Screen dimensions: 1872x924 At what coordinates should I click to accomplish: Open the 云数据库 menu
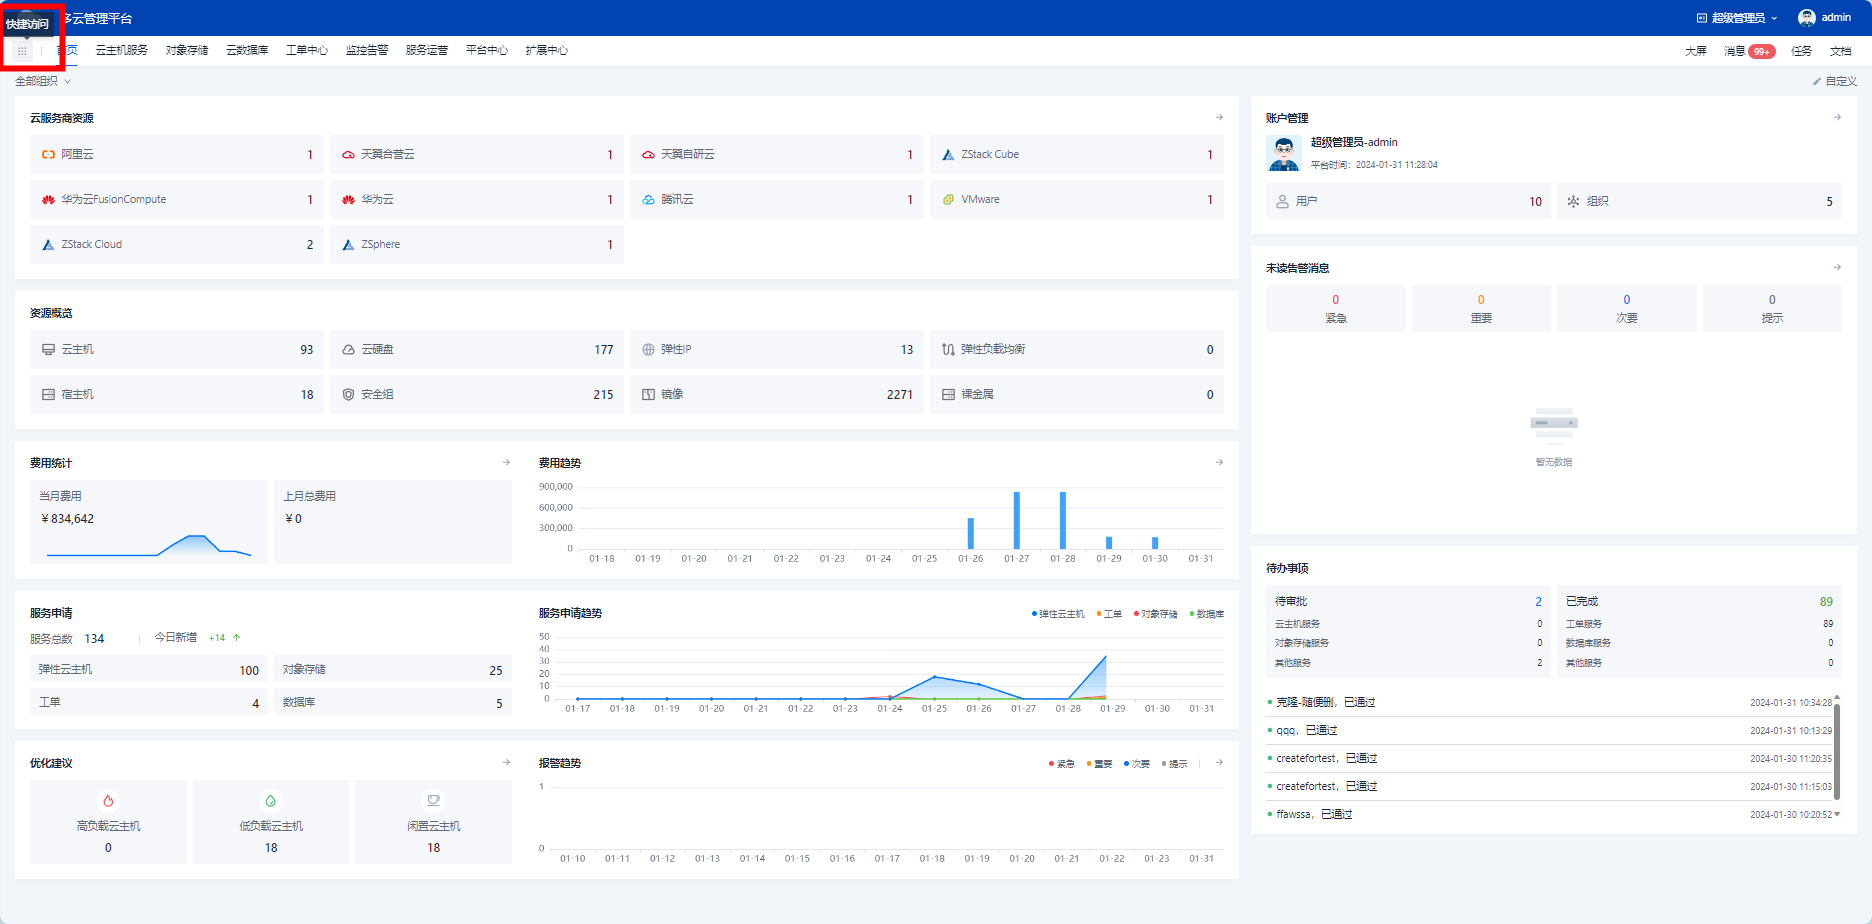point(247,51)
